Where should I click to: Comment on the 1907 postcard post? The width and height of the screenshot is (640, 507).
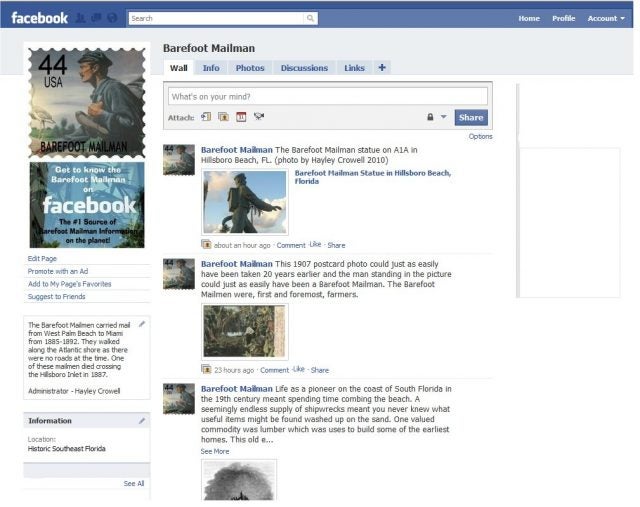click(275, 370)
